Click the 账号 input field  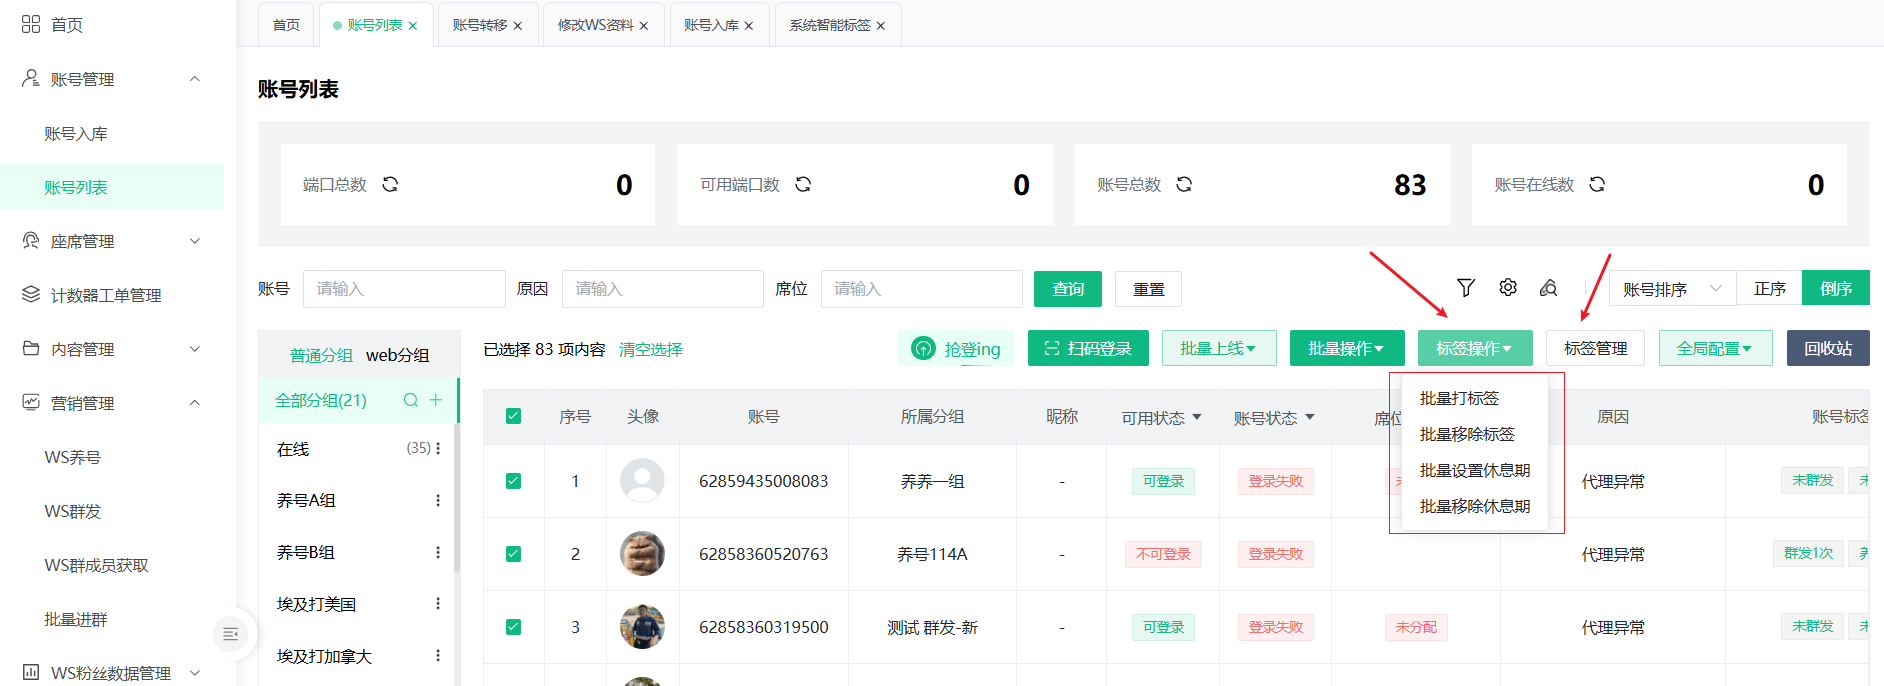click(404, 288)
